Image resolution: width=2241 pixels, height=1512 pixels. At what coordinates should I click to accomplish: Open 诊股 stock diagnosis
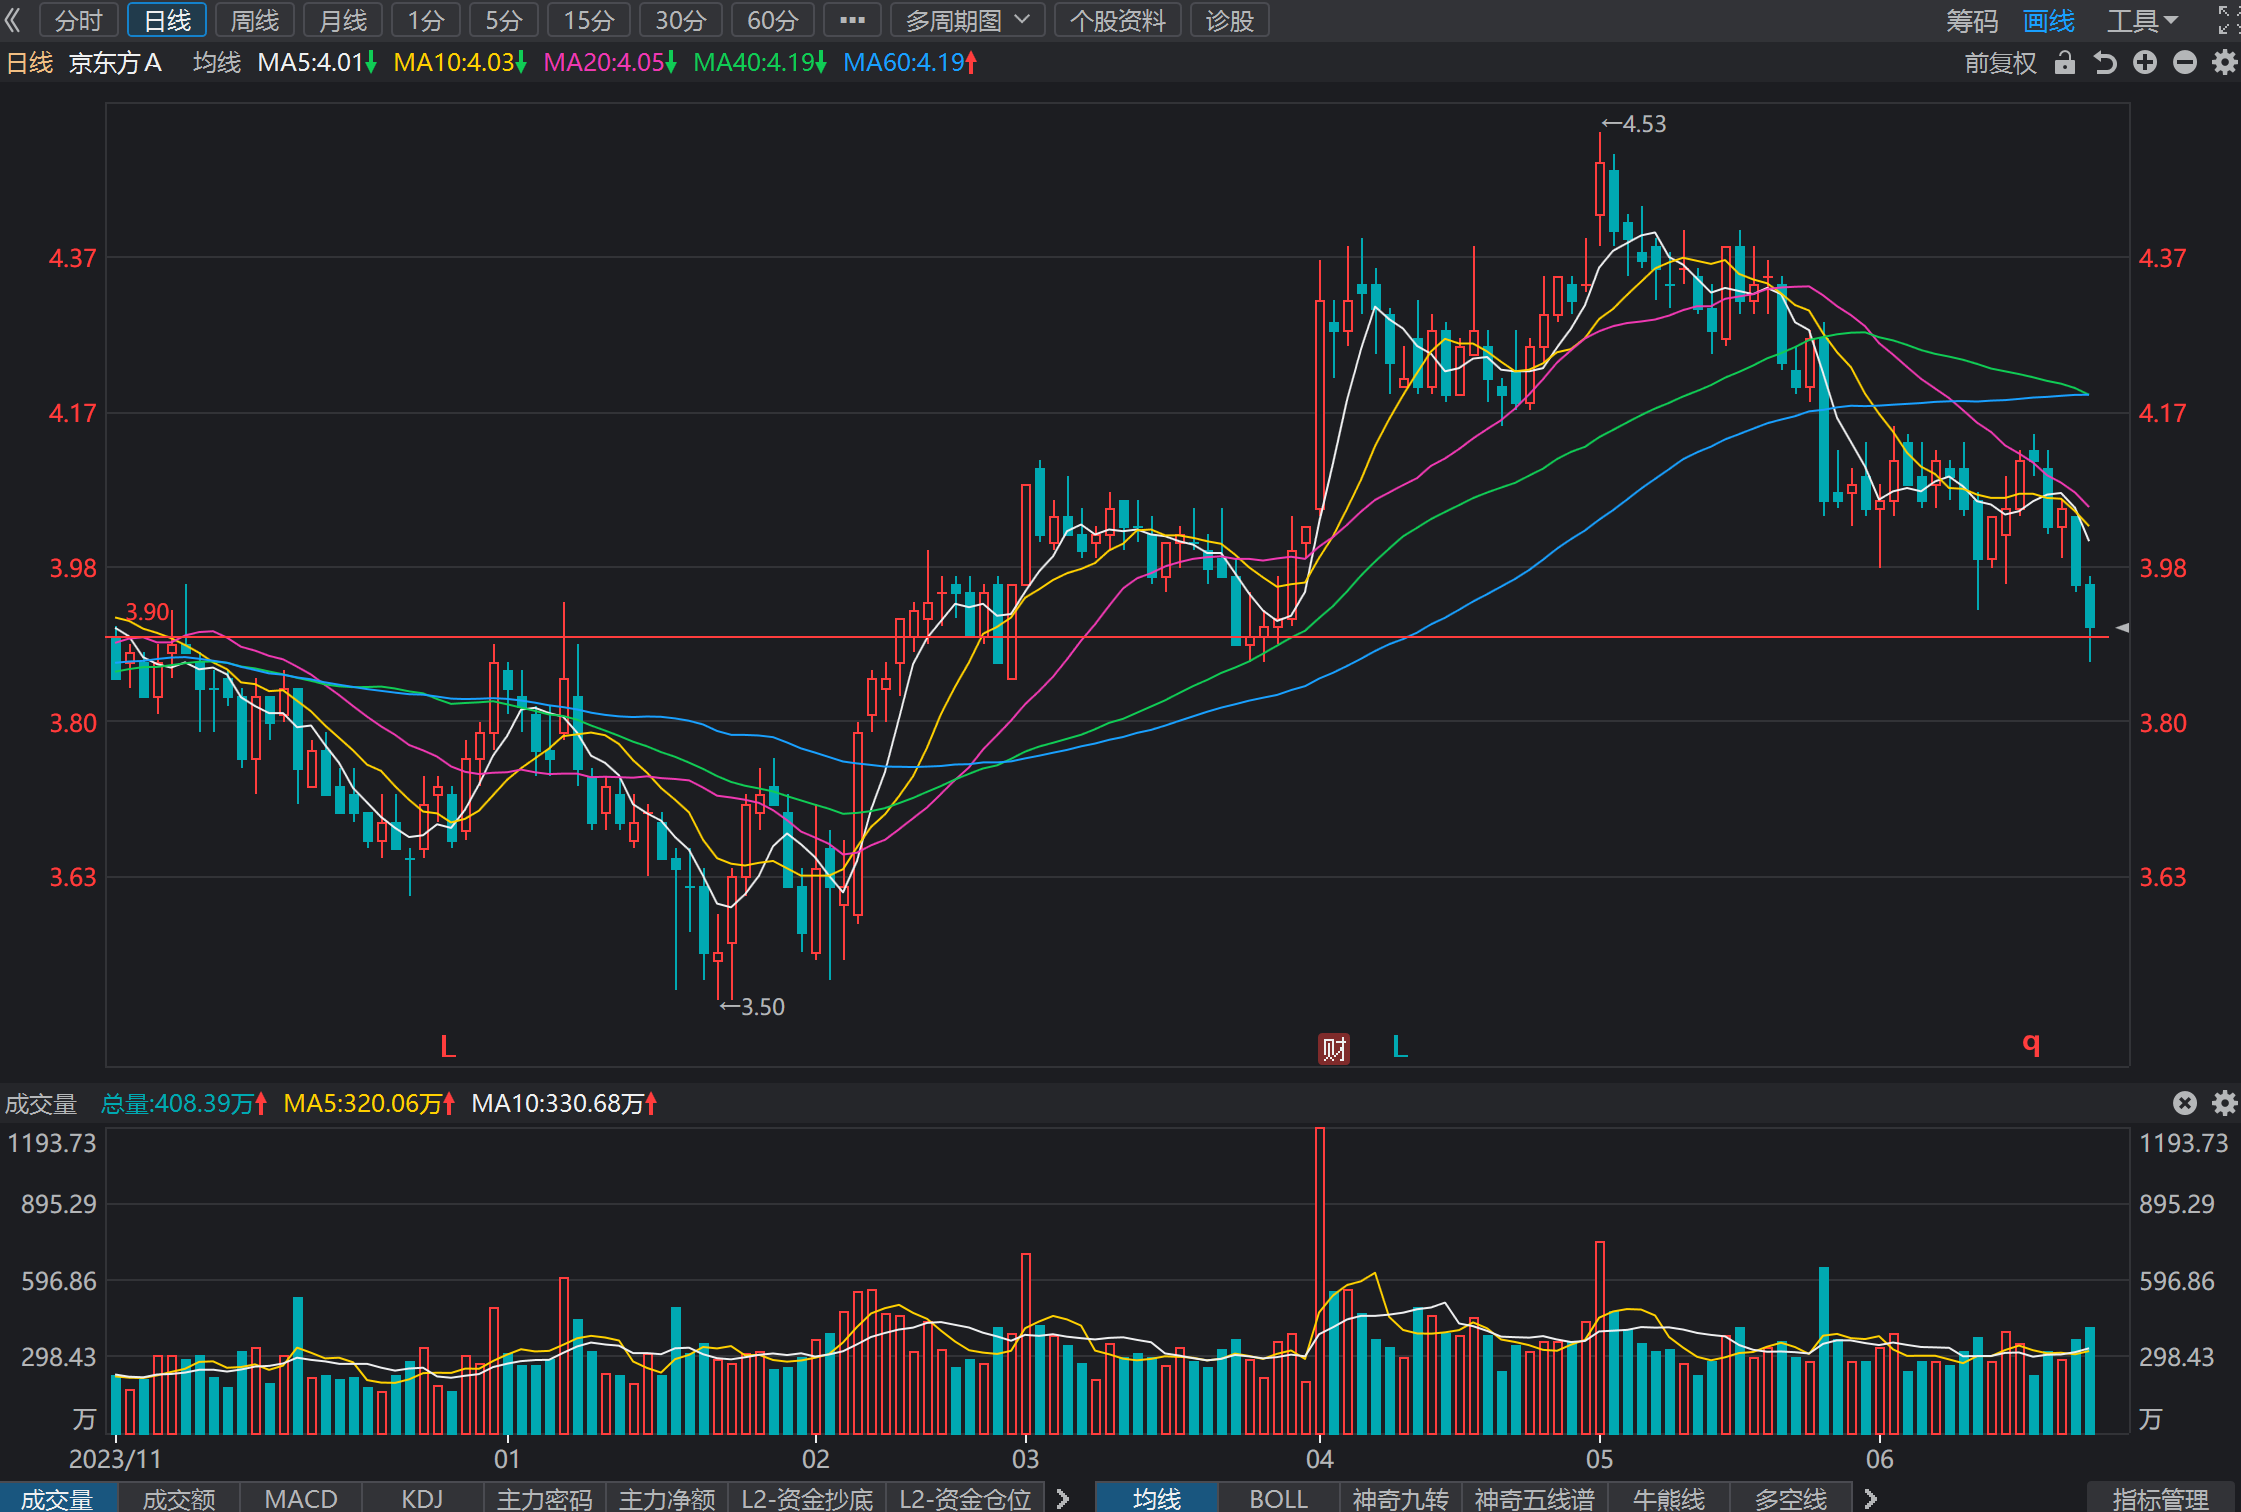click(x=1230, y=20)
